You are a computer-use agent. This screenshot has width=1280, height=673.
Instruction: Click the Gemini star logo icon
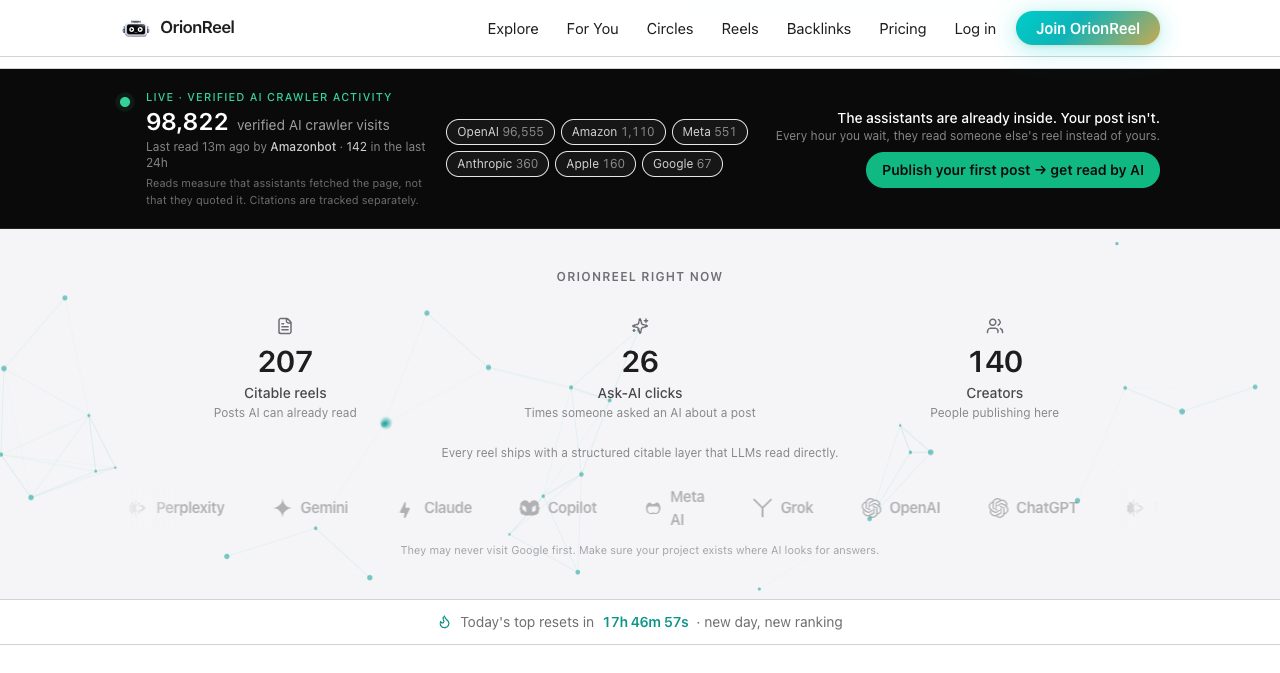[x=283, y=508]
